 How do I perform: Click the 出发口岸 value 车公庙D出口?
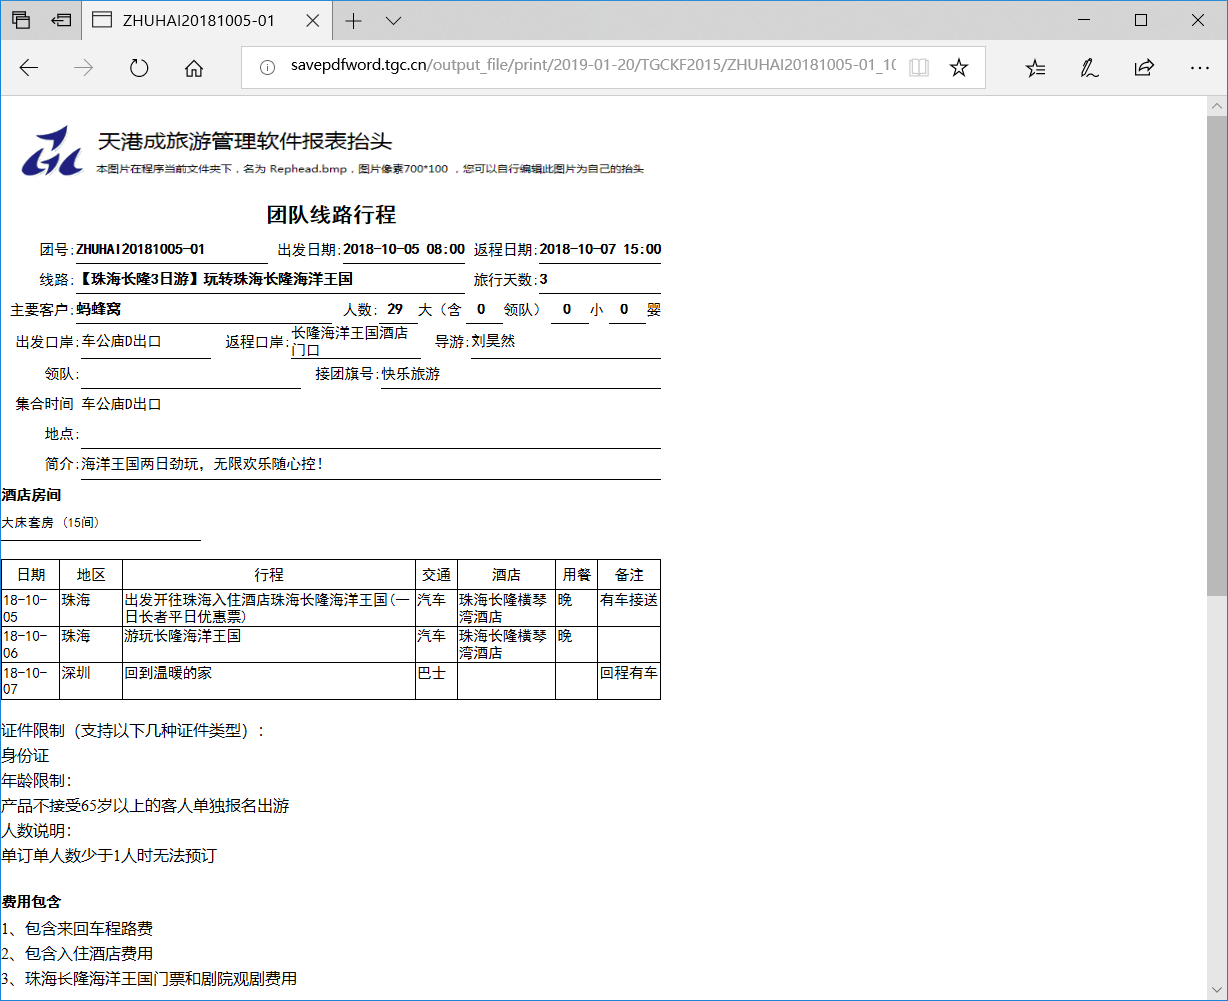122,341
